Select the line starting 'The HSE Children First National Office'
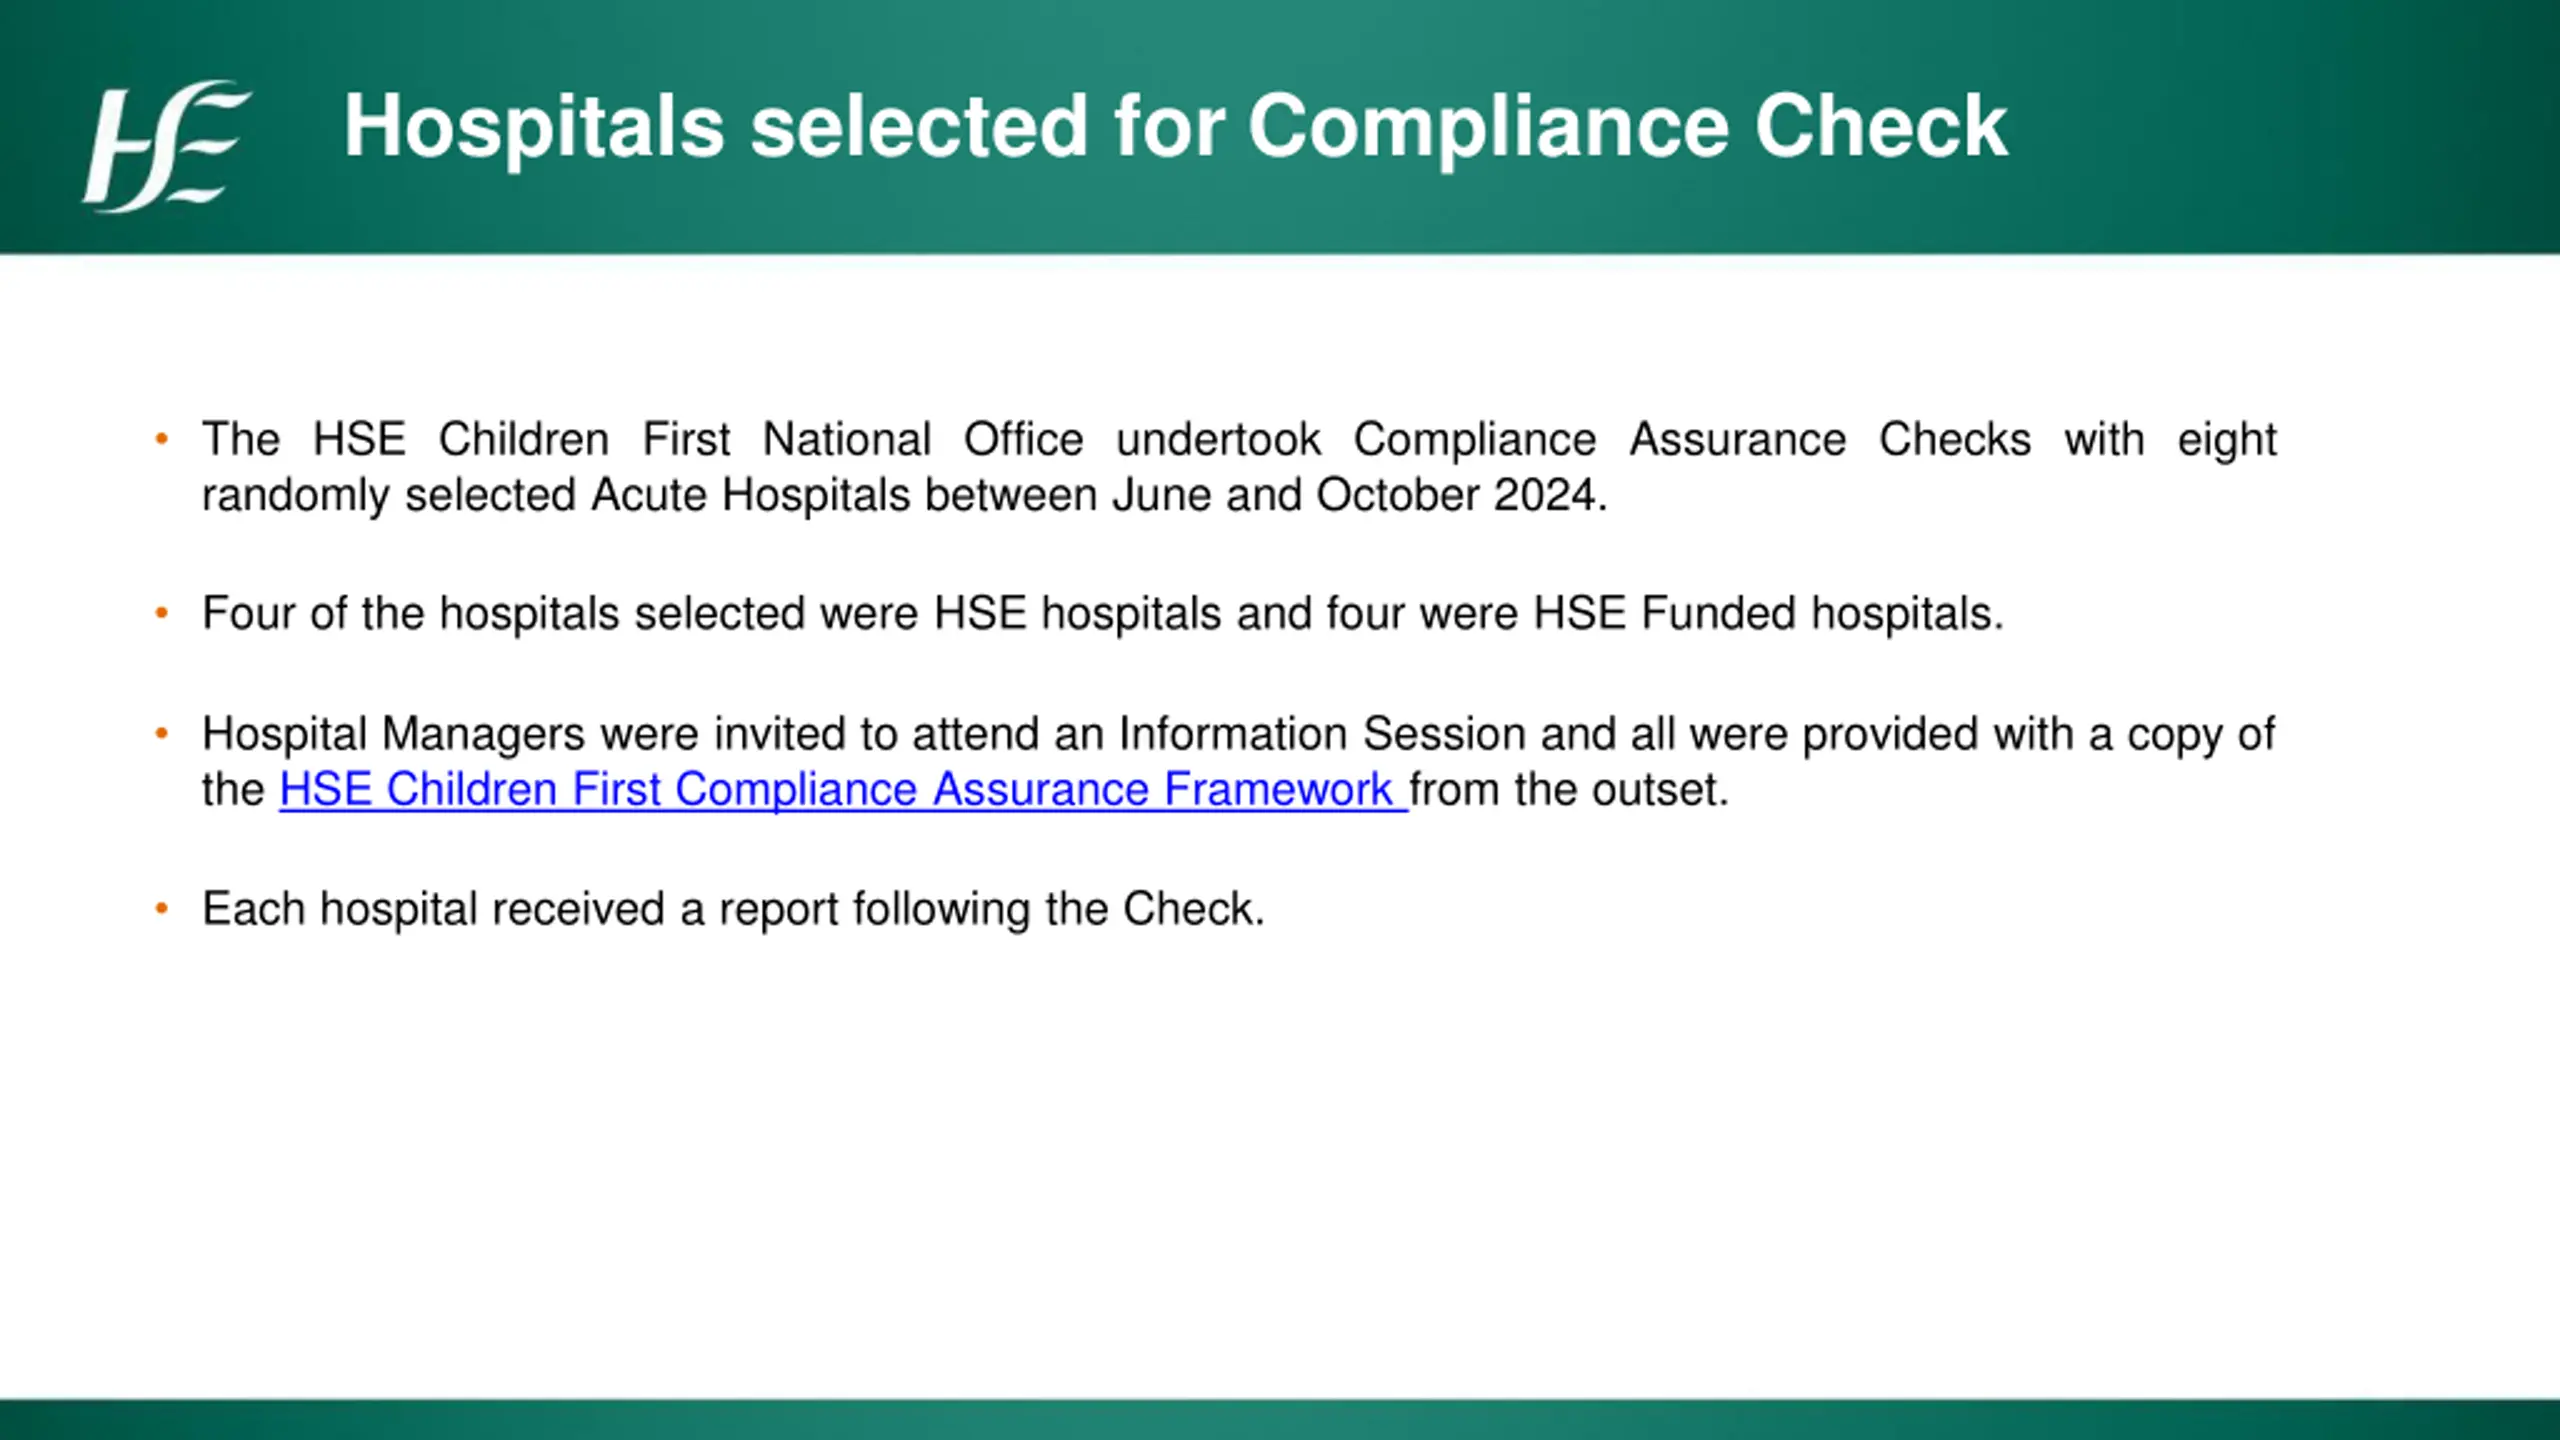 coord(1239,440)
